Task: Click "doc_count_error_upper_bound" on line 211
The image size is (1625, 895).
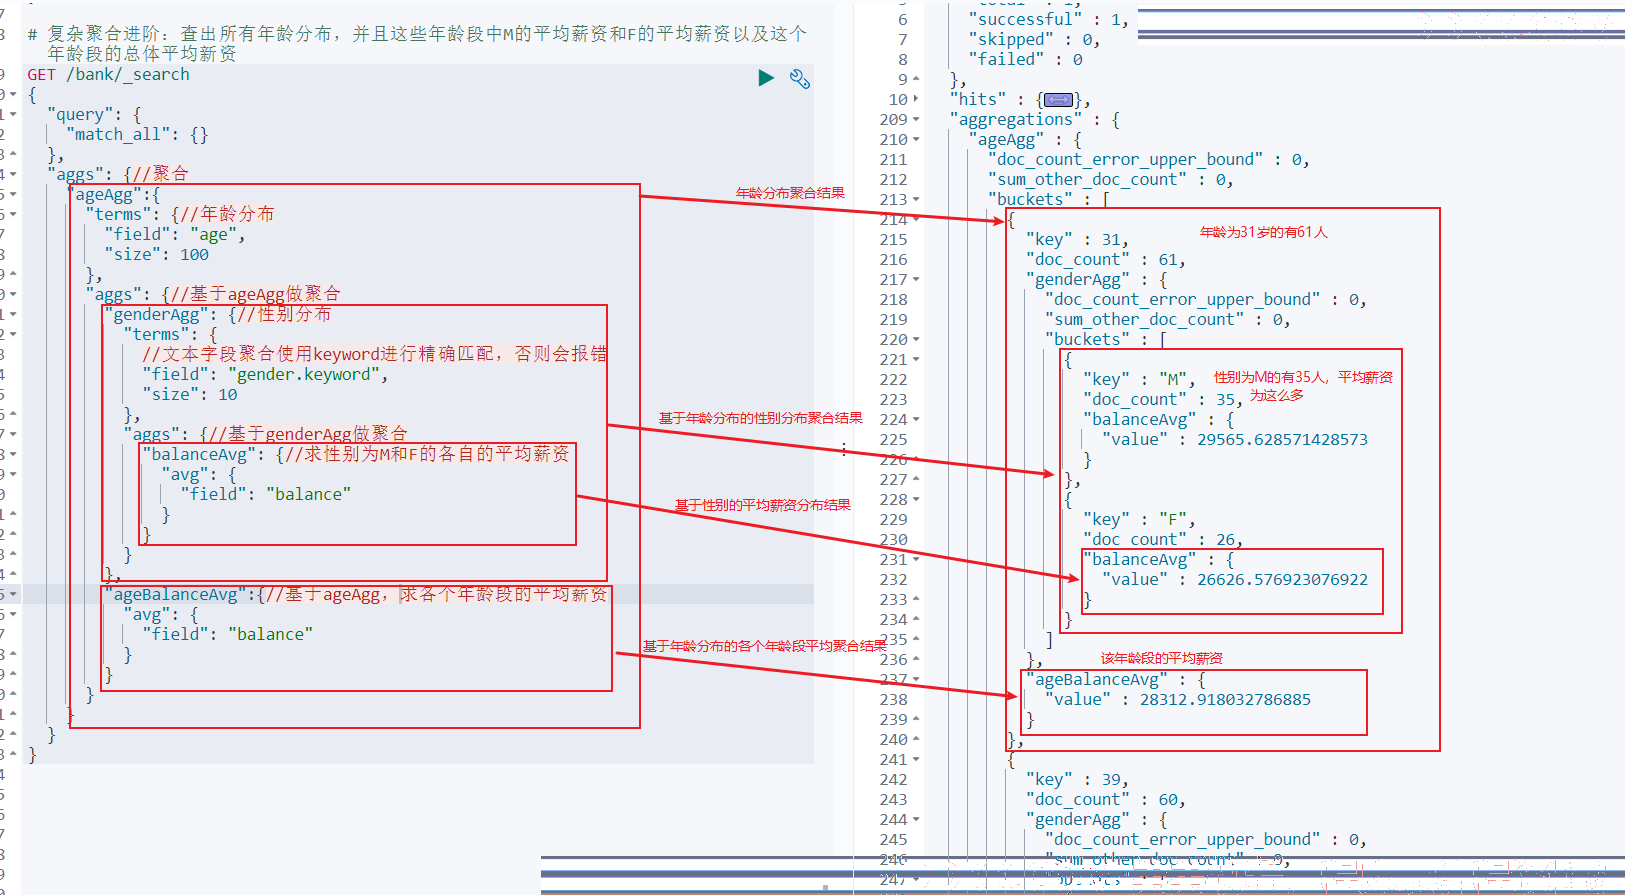Action: (x=1125, y=159)
